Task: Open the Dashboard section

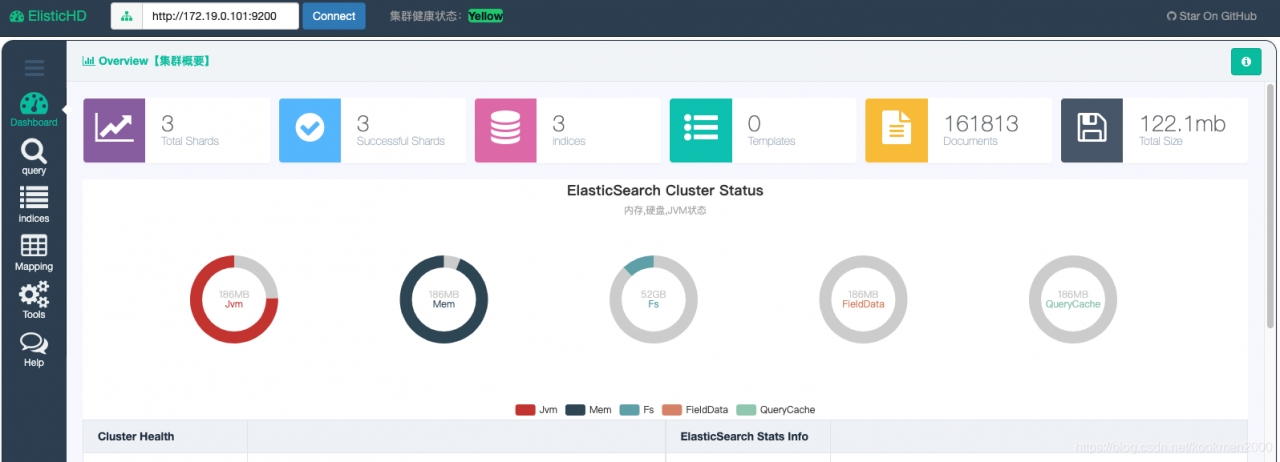Action: click(34, 110)
